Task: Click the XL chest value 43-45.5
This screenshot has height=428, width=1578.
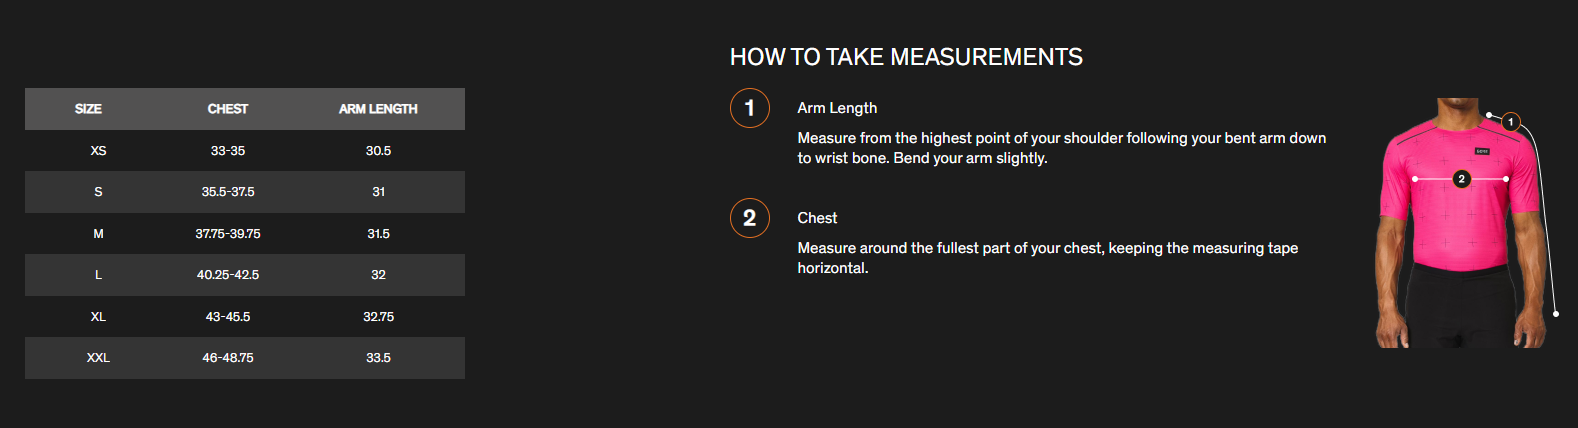Action: coord(228,317)
